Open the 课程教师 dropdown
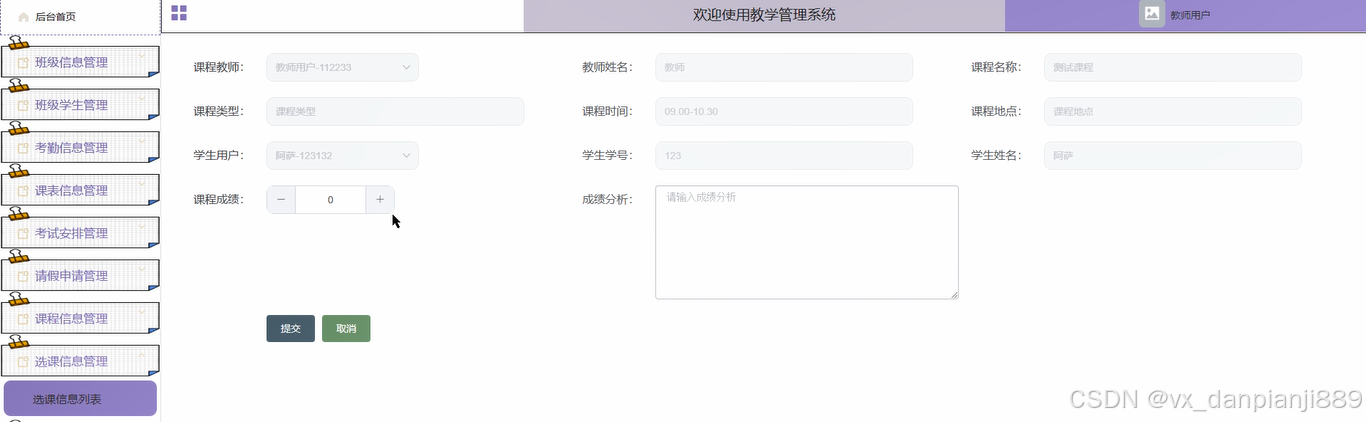Viewport: 1366px width, 422px height. [342, 67]
